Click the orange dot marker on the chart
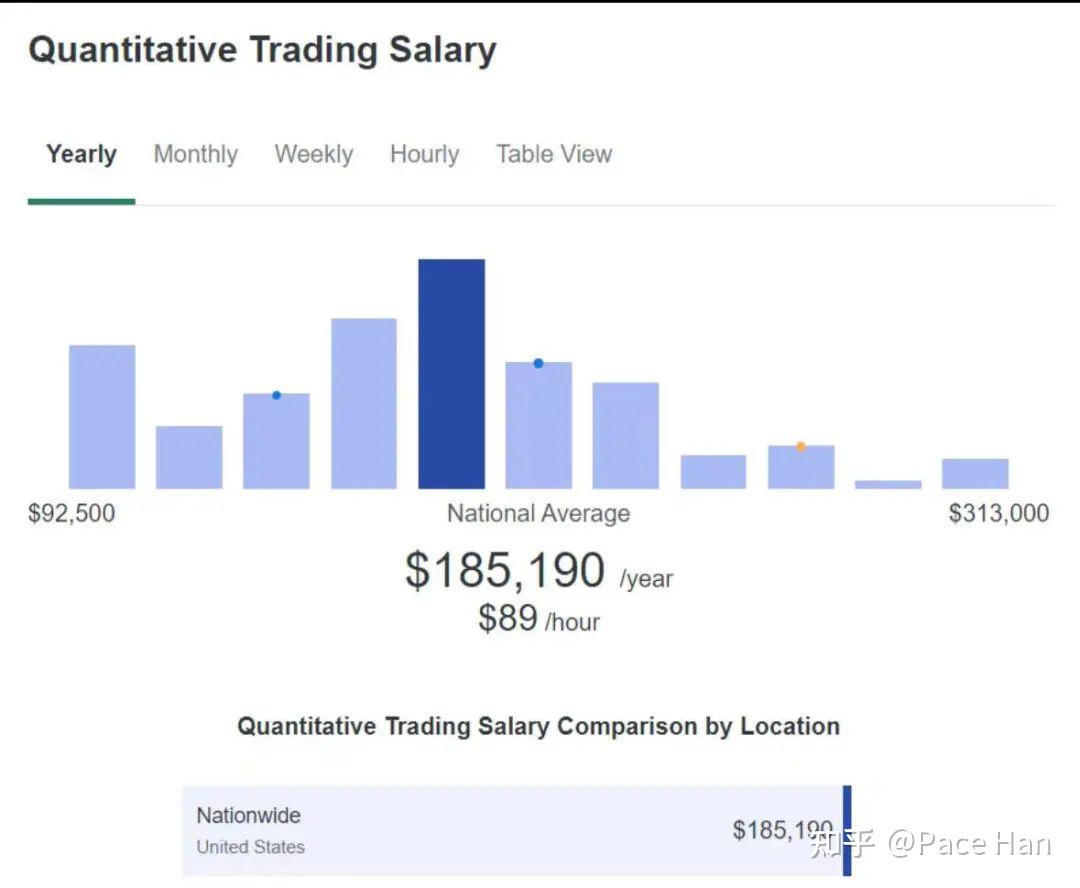Screen dimensions: 1080x888 pyautogui.click(x=801, y=446)
